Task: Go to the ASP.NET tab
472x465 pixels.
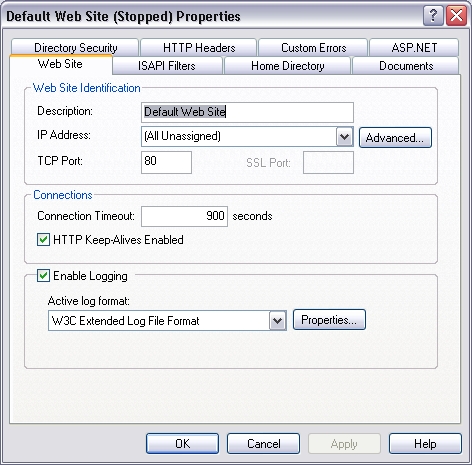Action: (x=414, y=47)
